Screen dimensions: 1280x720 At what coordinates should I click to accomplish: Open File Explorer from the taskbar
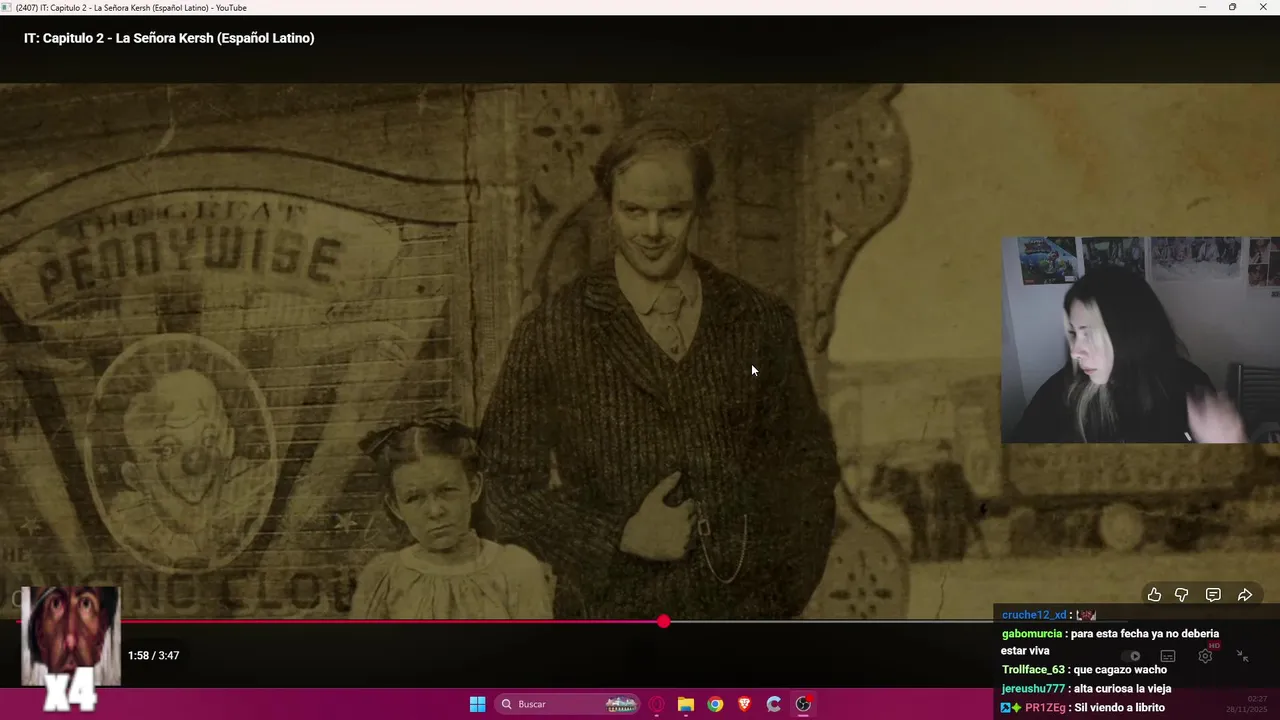(x=686, y=704)
